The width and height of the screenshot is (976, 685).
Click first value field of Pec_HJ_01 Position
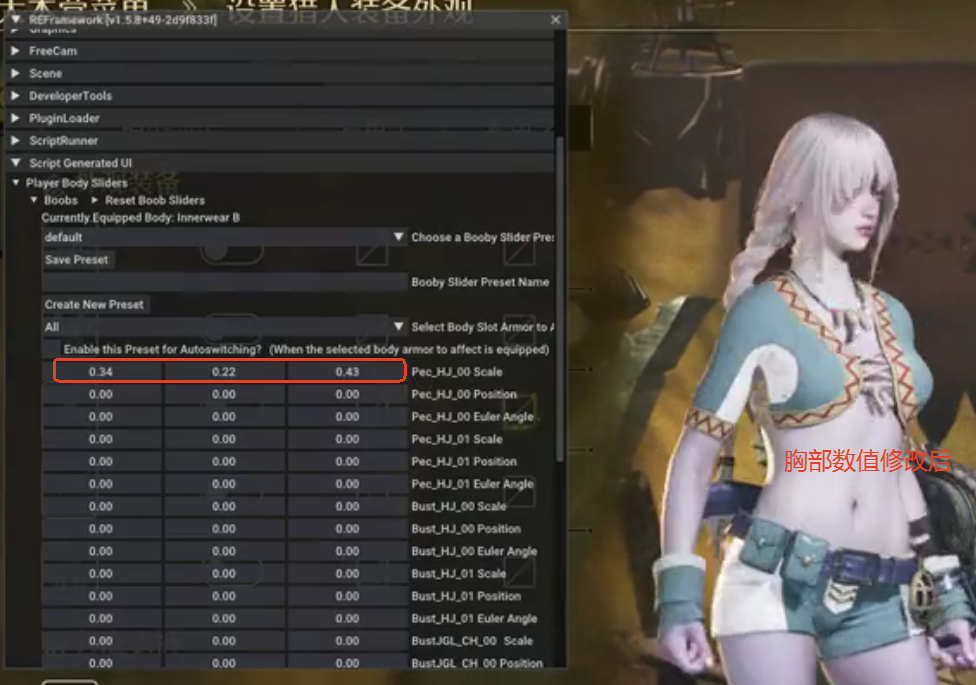101,461
